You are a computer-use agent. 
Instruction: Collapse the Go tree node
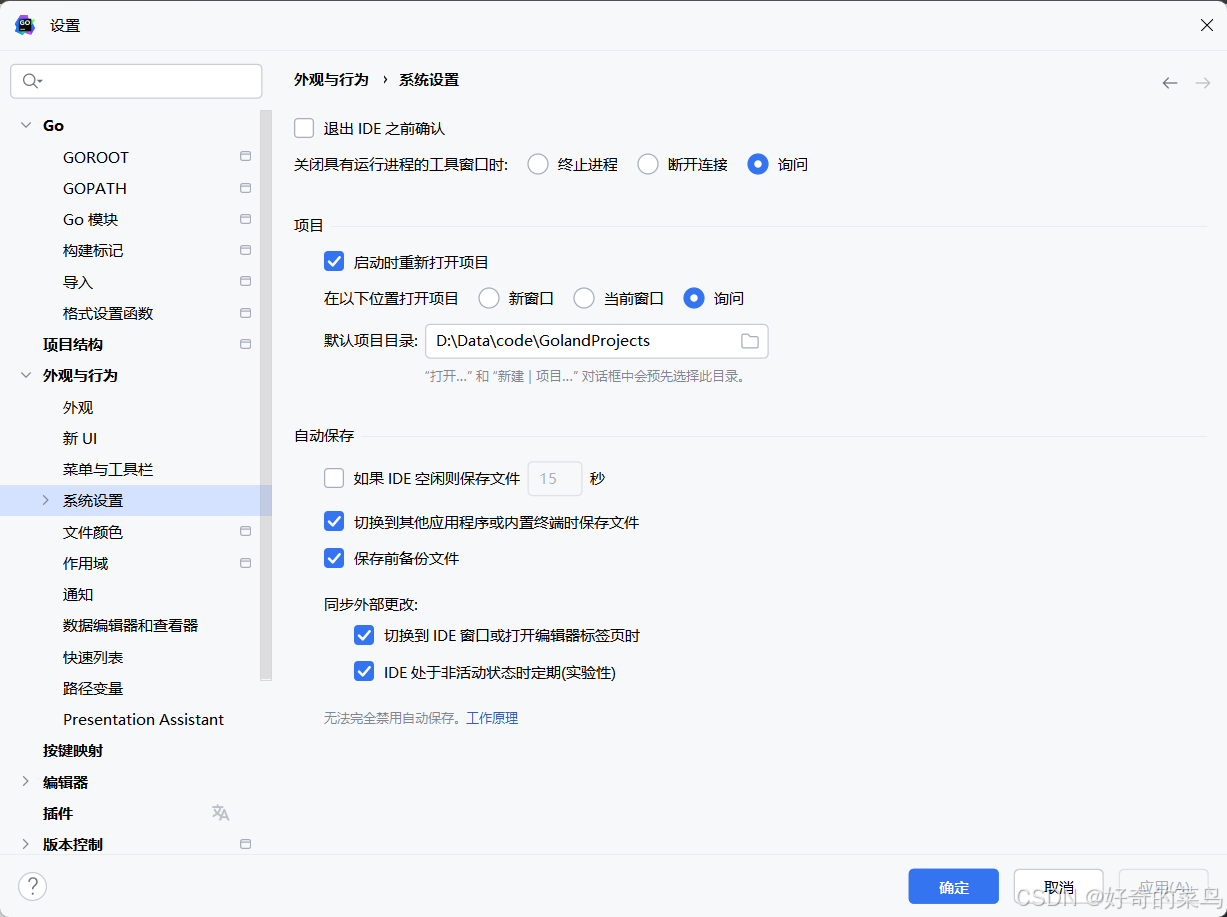(x=25, y=126)
